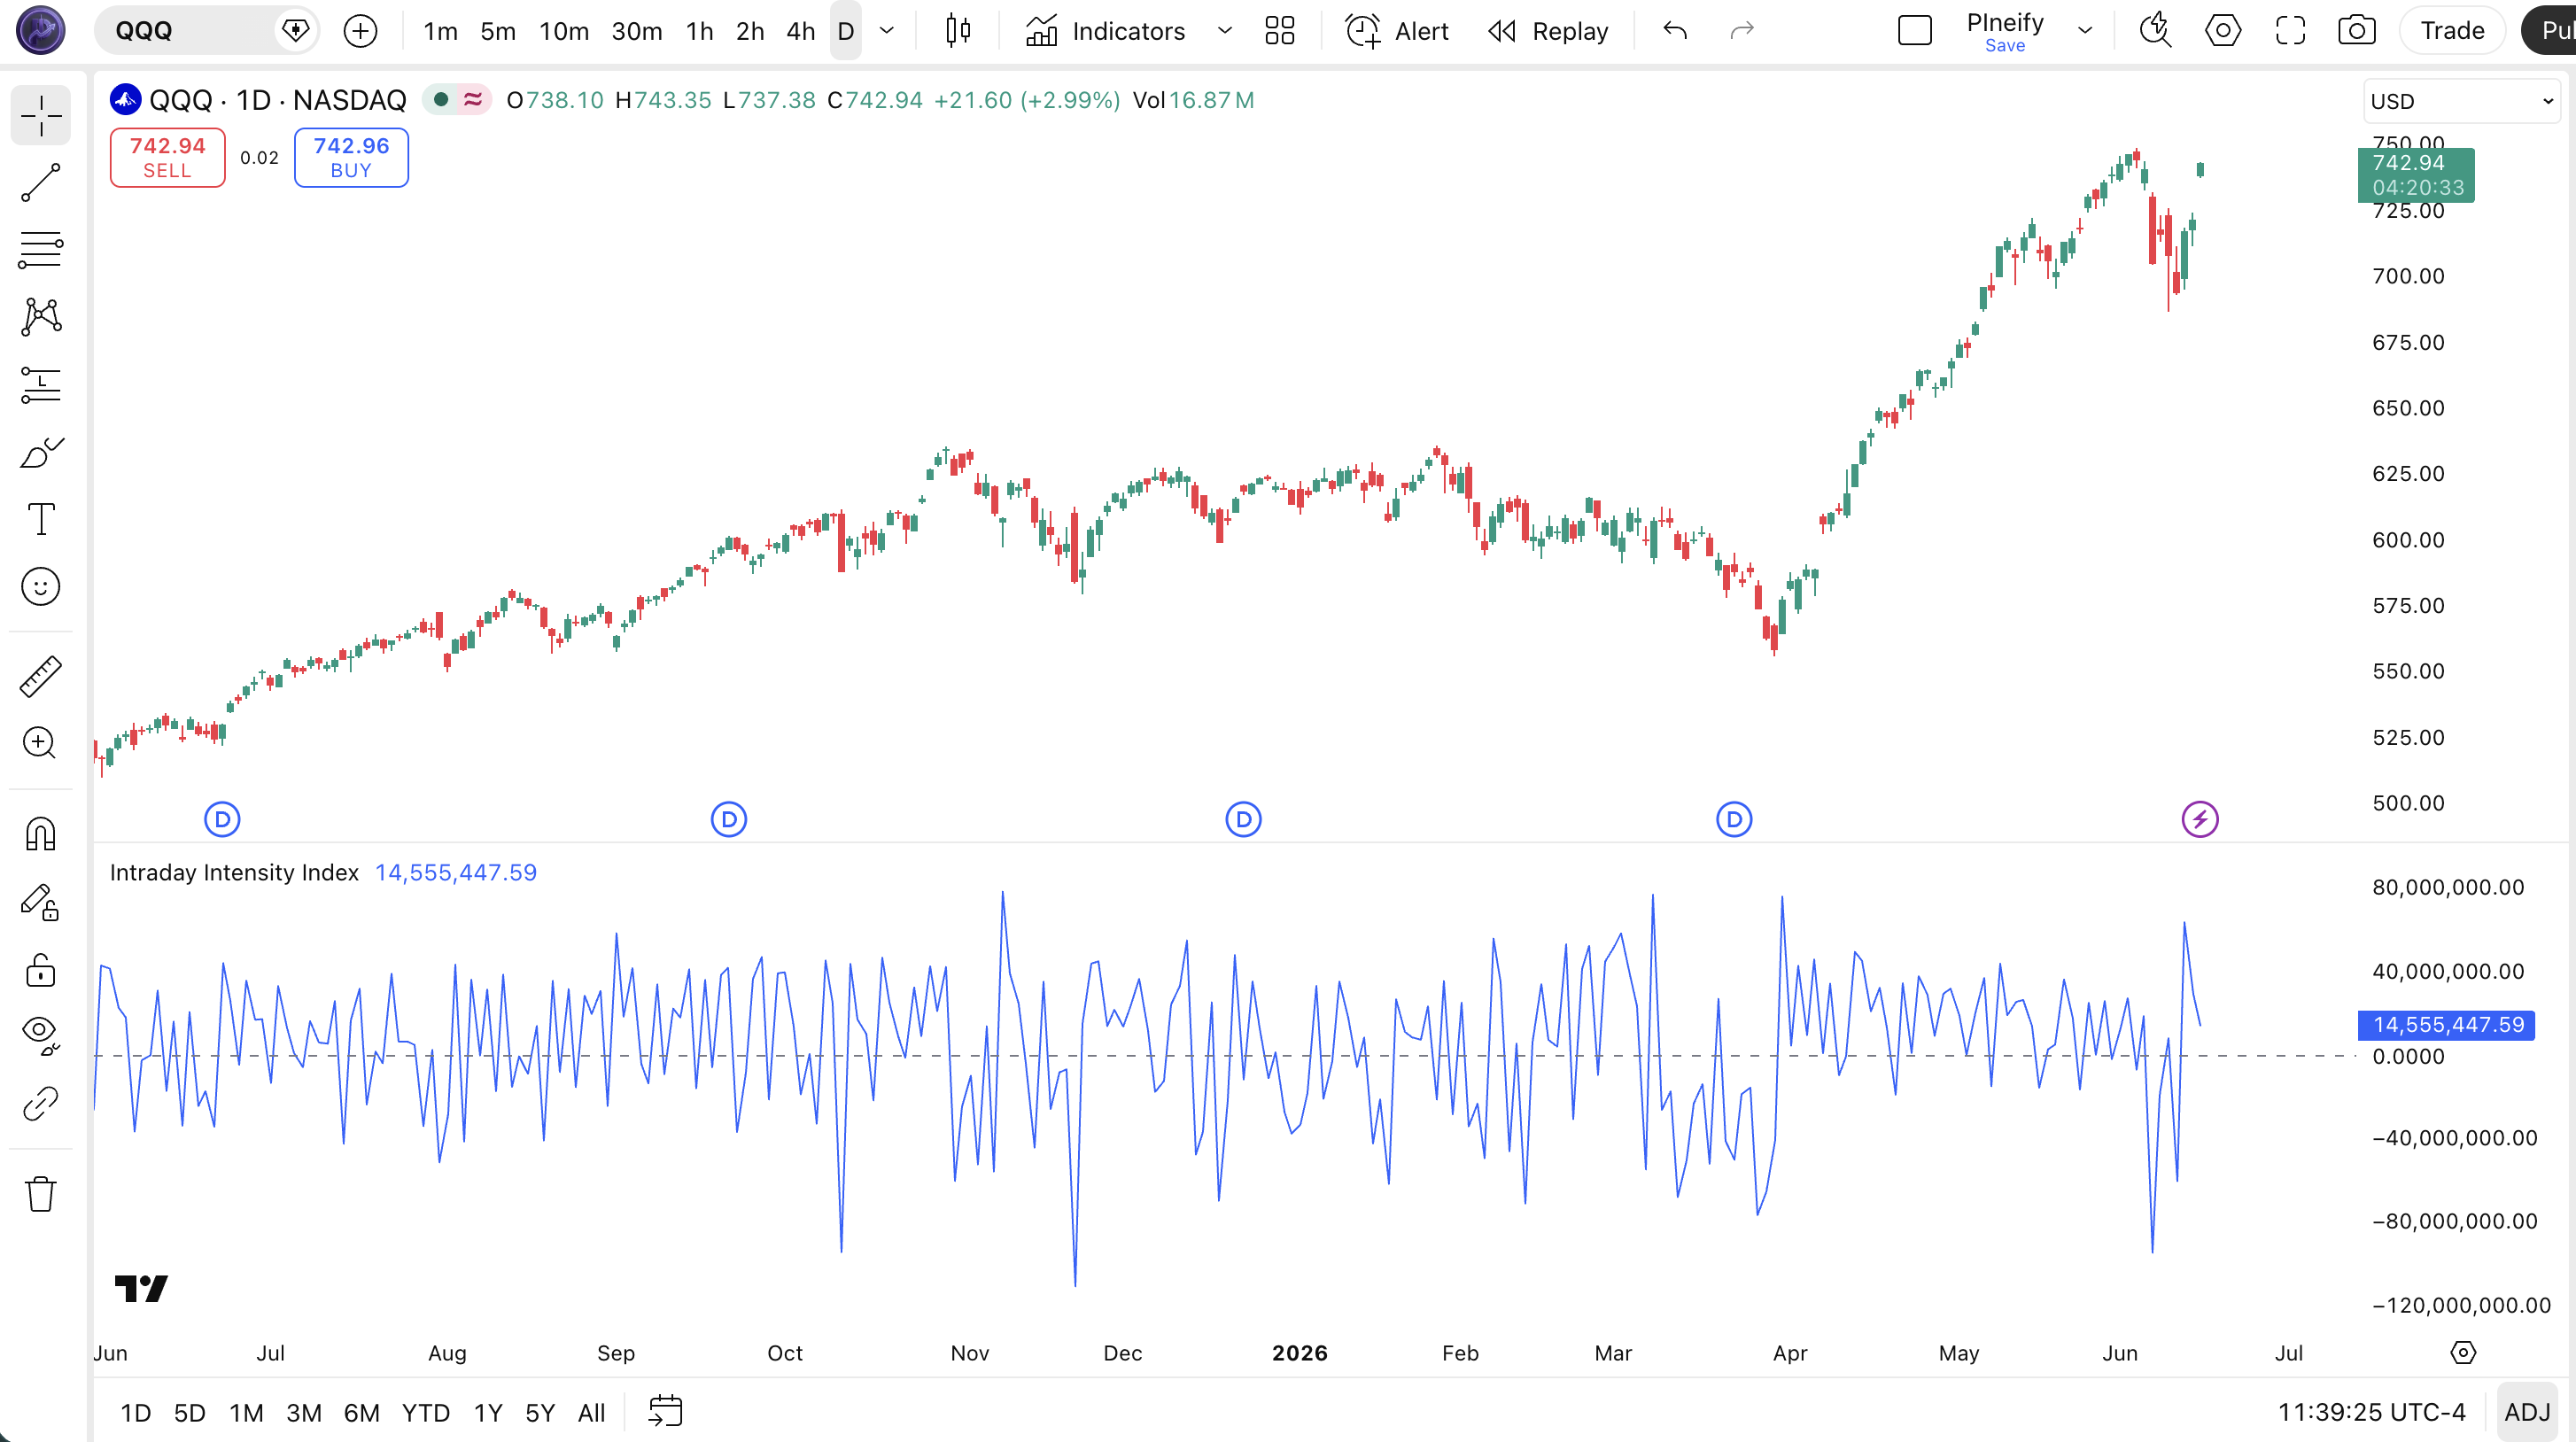This screenshot has height=1442, width=2576.
Task: Toggle hide all drawings eye icon
Action: [41, 1035]
